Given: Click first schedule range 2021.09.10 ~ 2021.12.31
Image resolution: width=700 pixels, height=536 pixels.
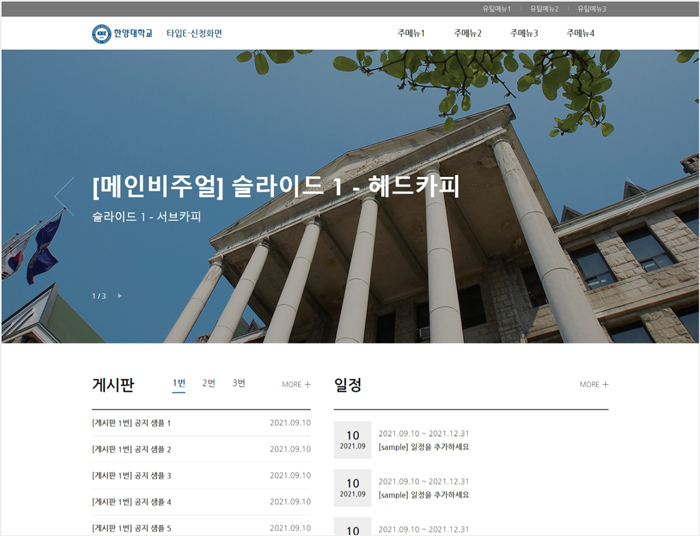Looking at the screenshot, I should coord(424,434).
